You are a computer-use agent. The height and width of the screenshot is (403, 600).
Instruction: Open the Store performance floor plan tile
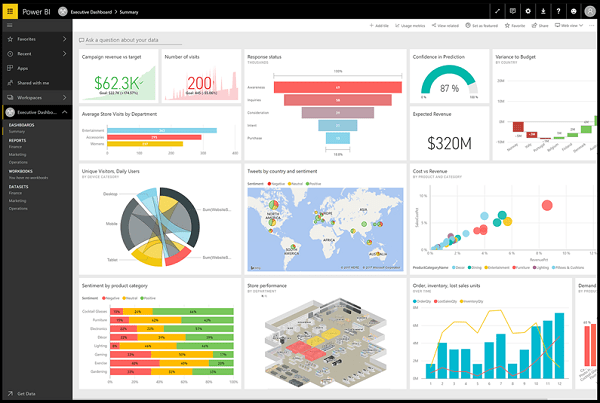[325, 333]
